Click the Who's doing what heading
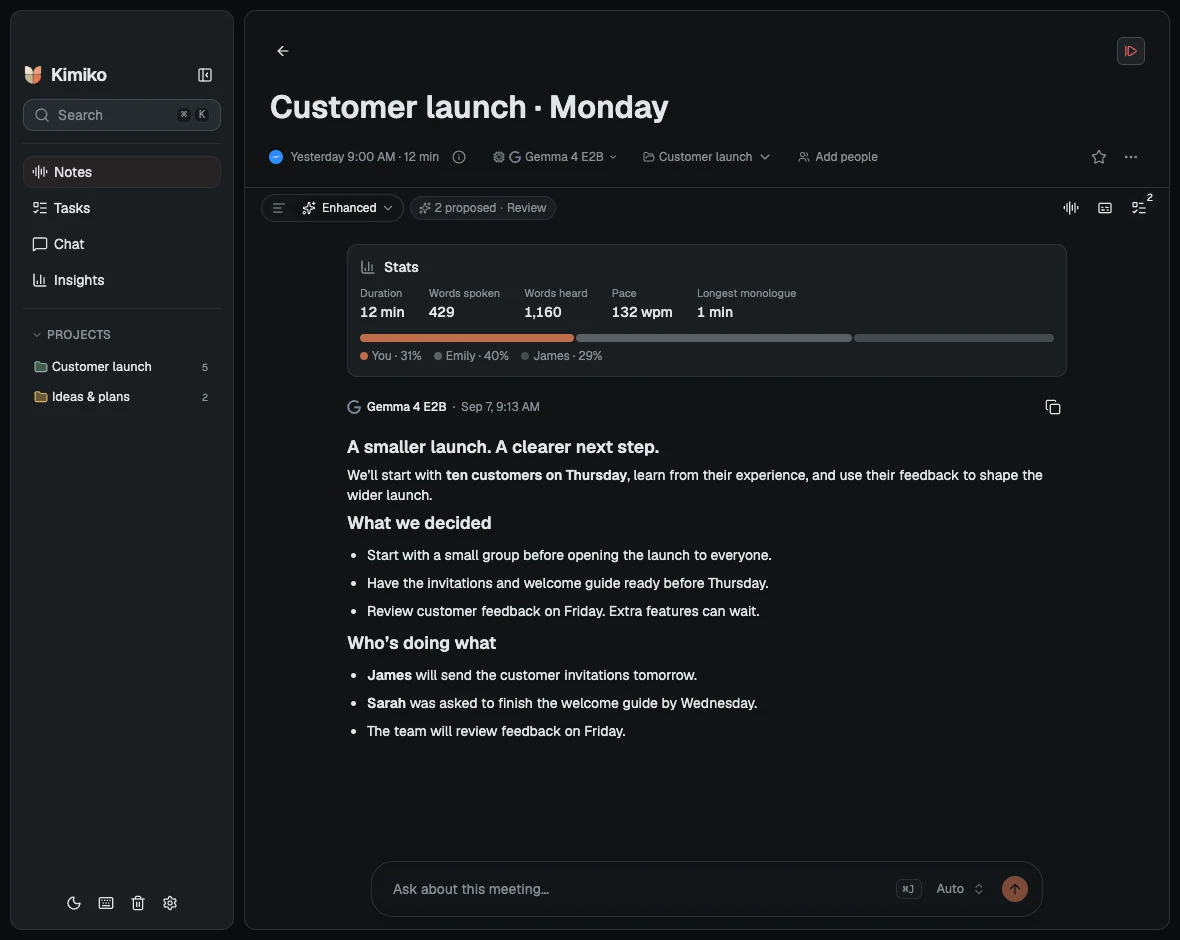Viewport: 1180px width, 940px height. point(421,643)
